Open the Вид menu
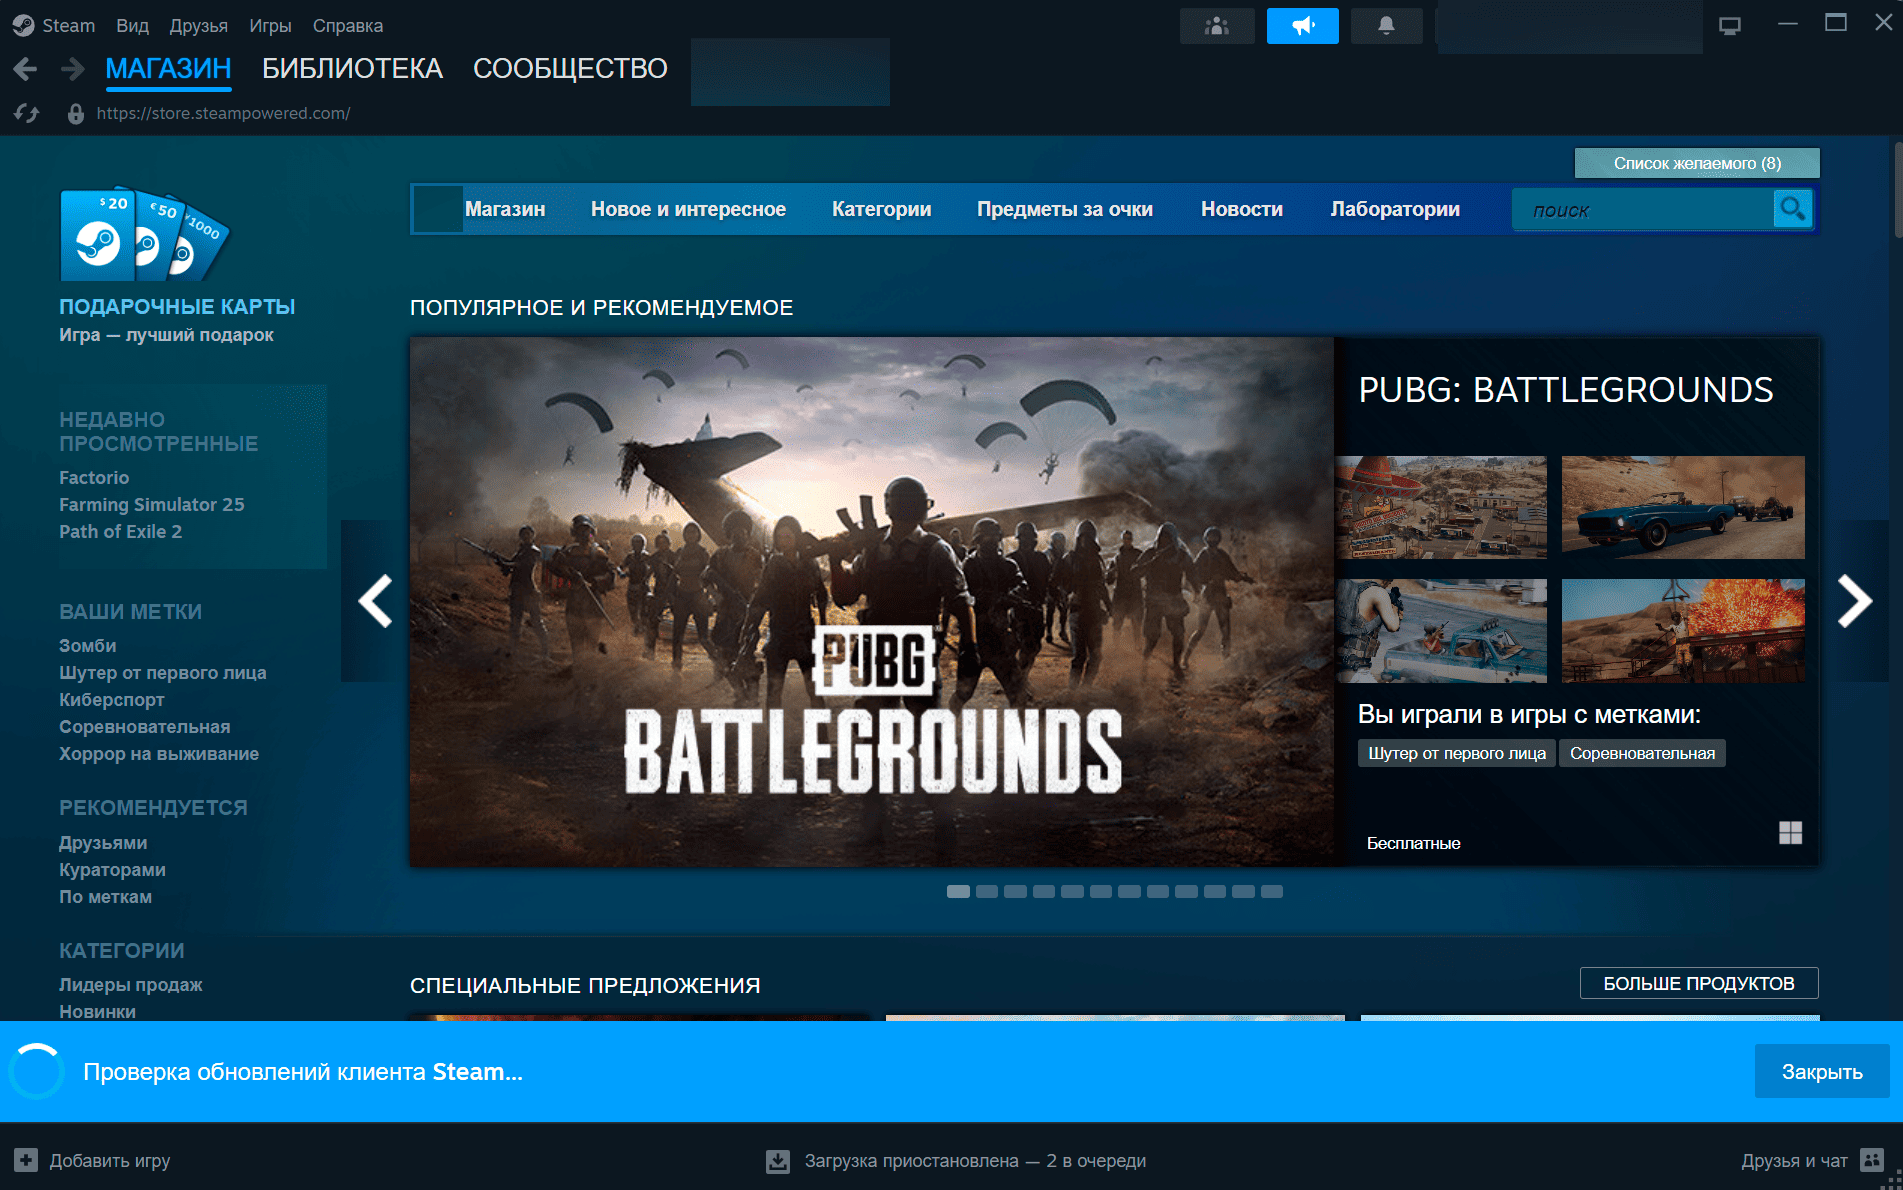 point(132,26)
